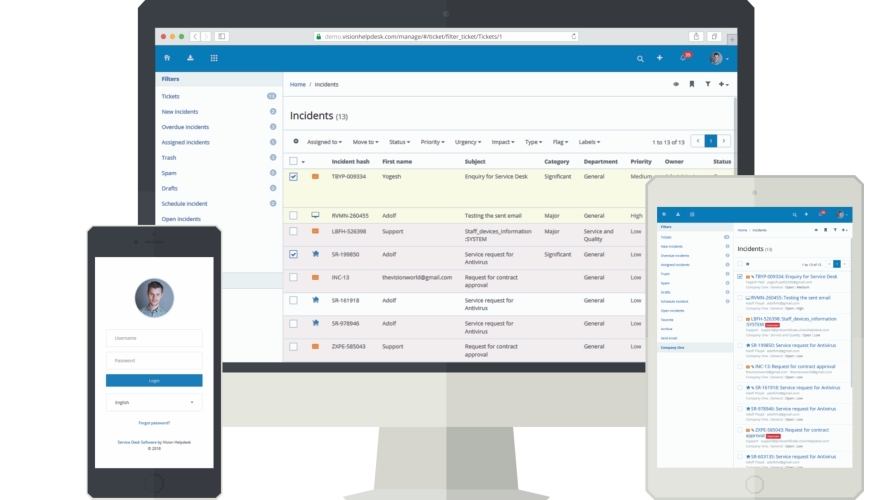Open the plus dropdown beside filter icon

pyautogui.click(x=724, y=84)
